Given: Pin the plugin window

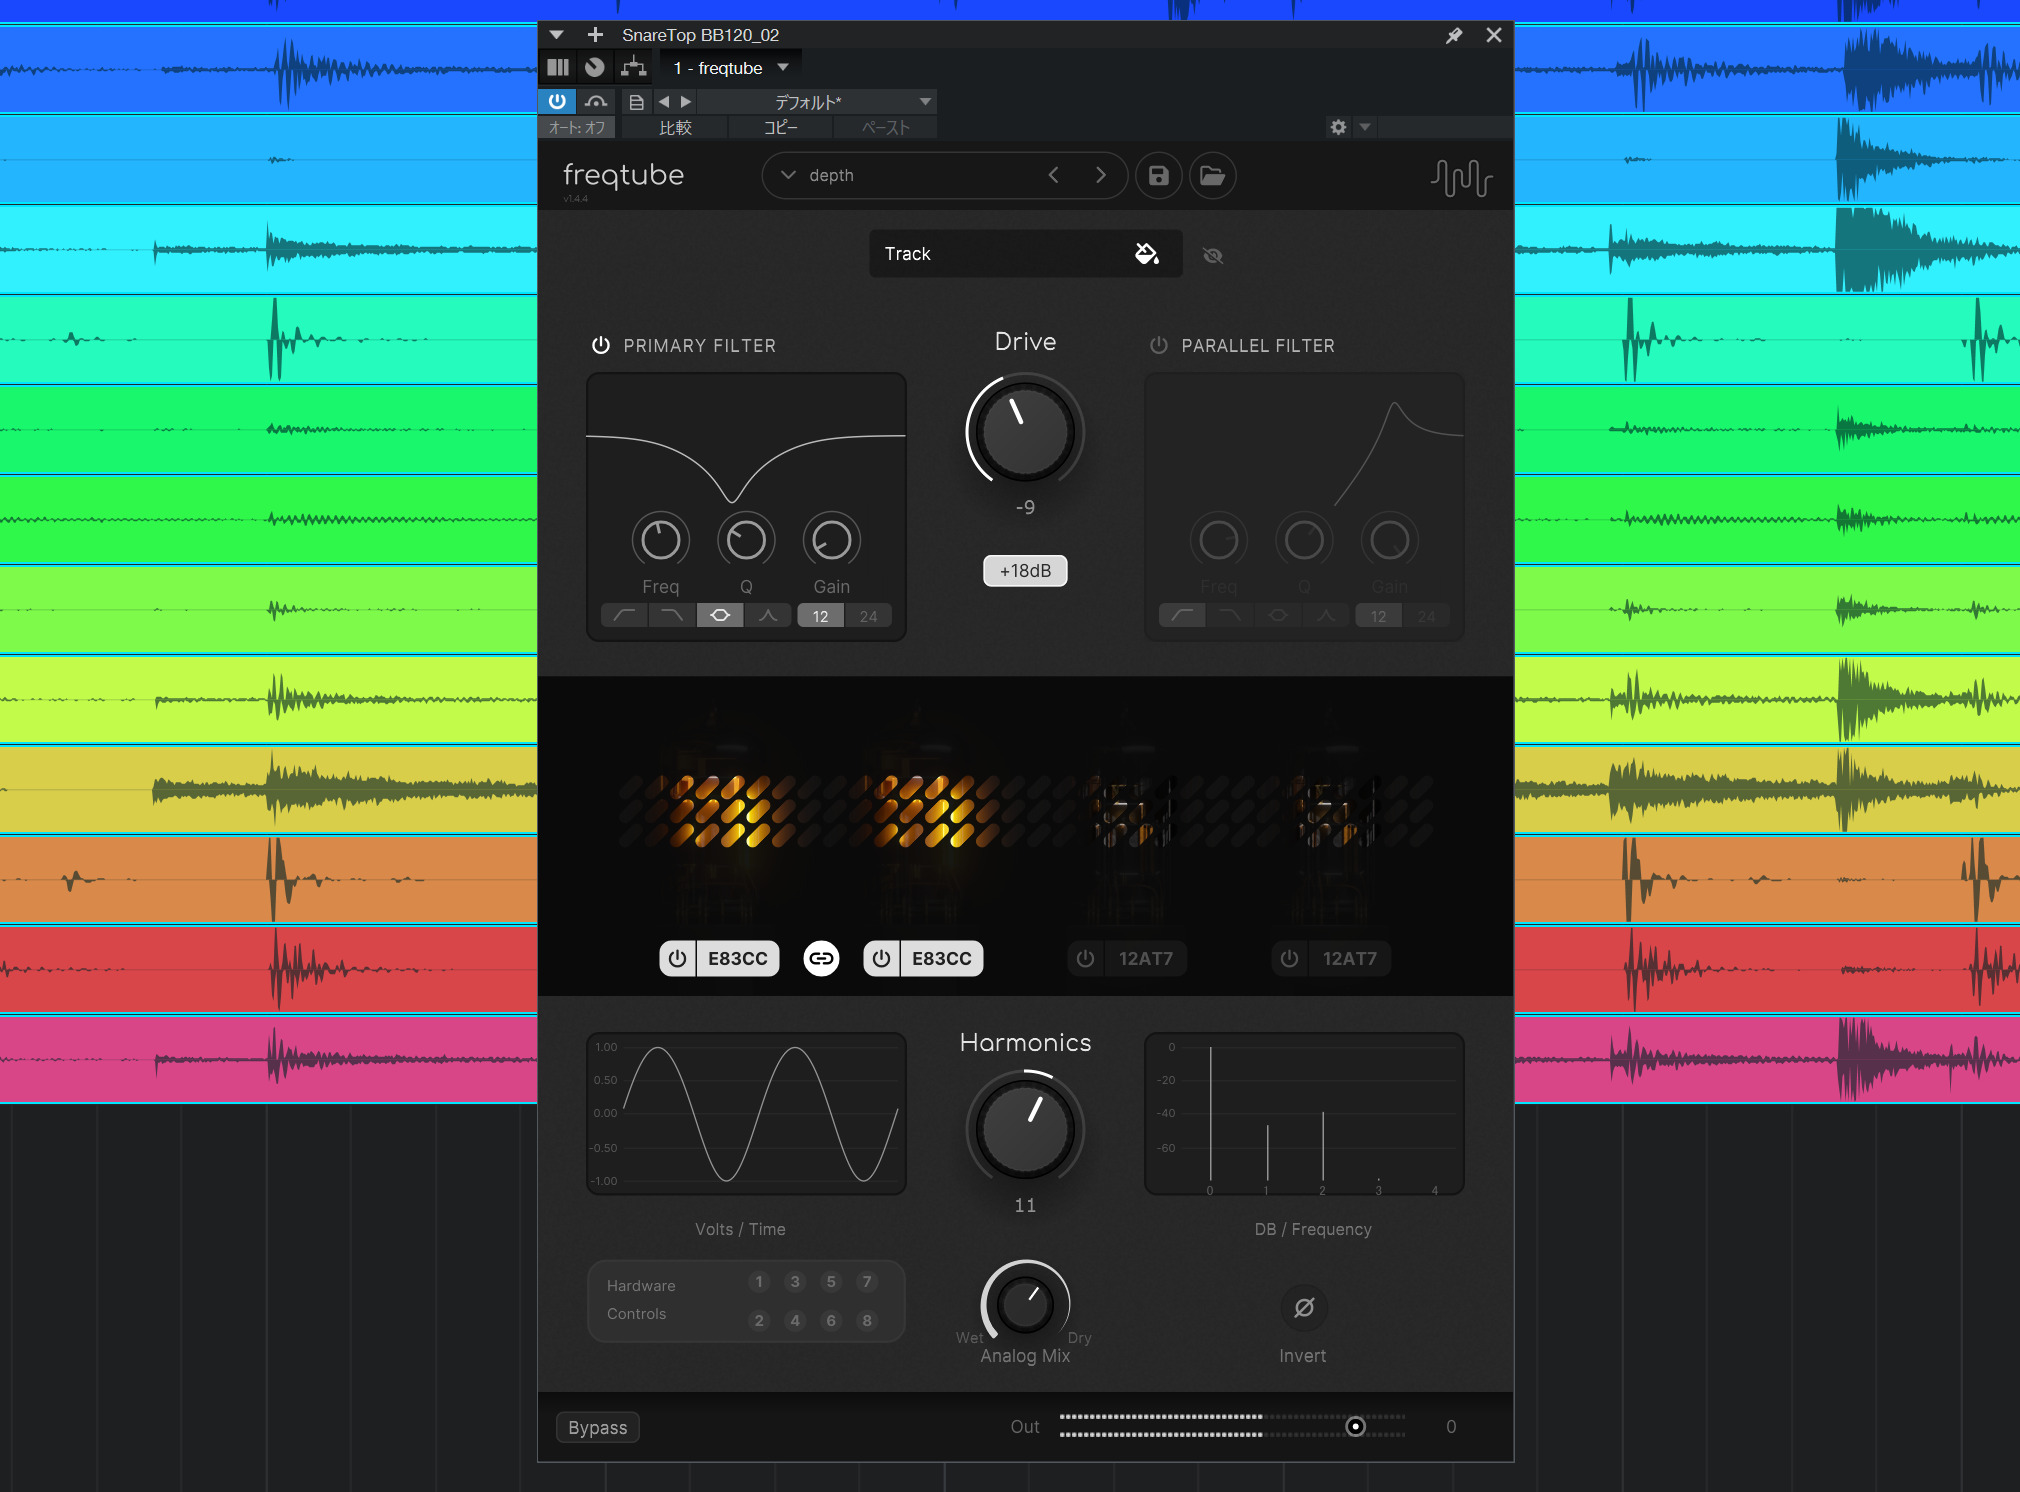Looking at the screenshot, I should pos(1454,35).
